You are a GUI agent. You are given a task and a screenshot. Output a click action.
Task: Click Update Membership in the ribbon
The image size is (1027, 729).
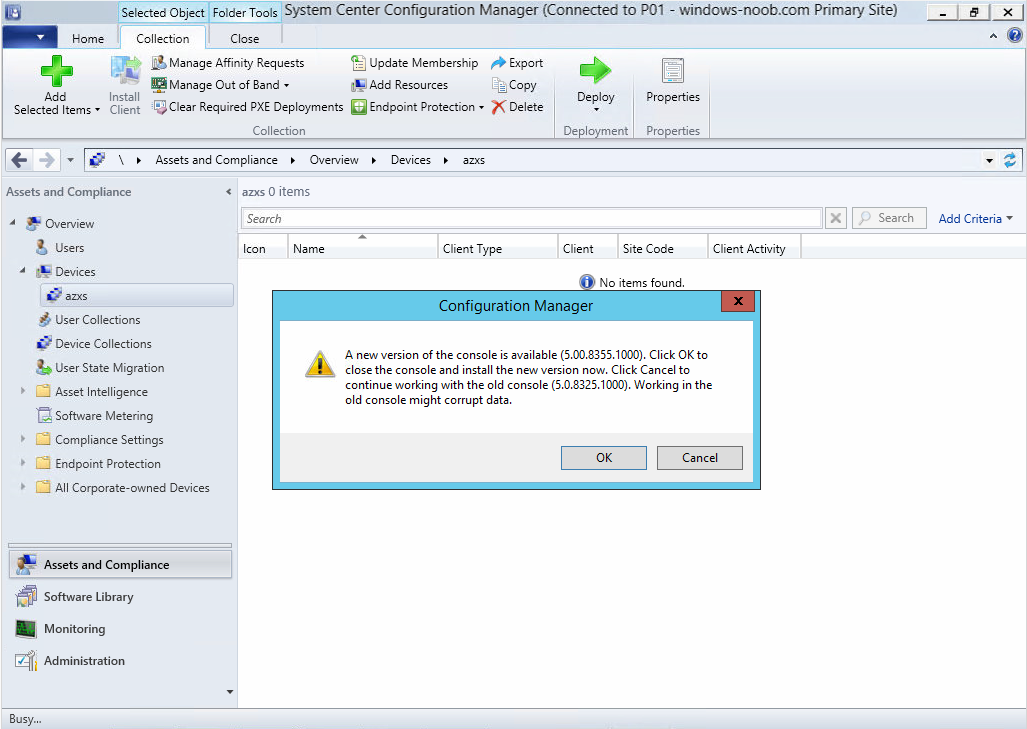[415, 63]
